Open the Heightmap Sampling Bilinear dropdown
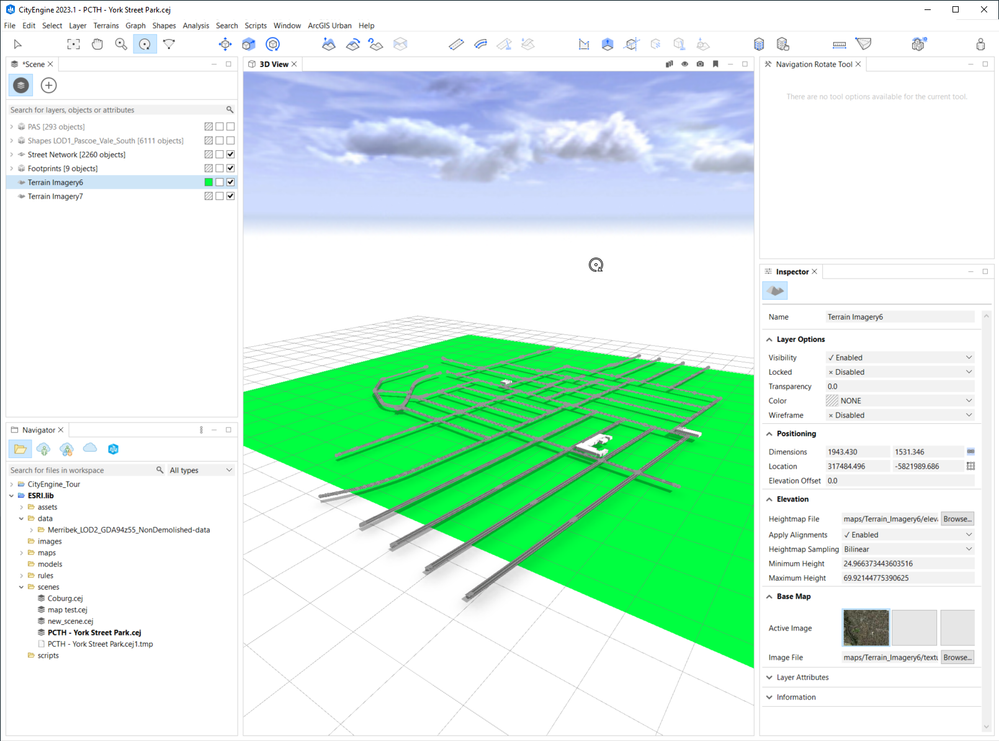 tap(908, 549)
